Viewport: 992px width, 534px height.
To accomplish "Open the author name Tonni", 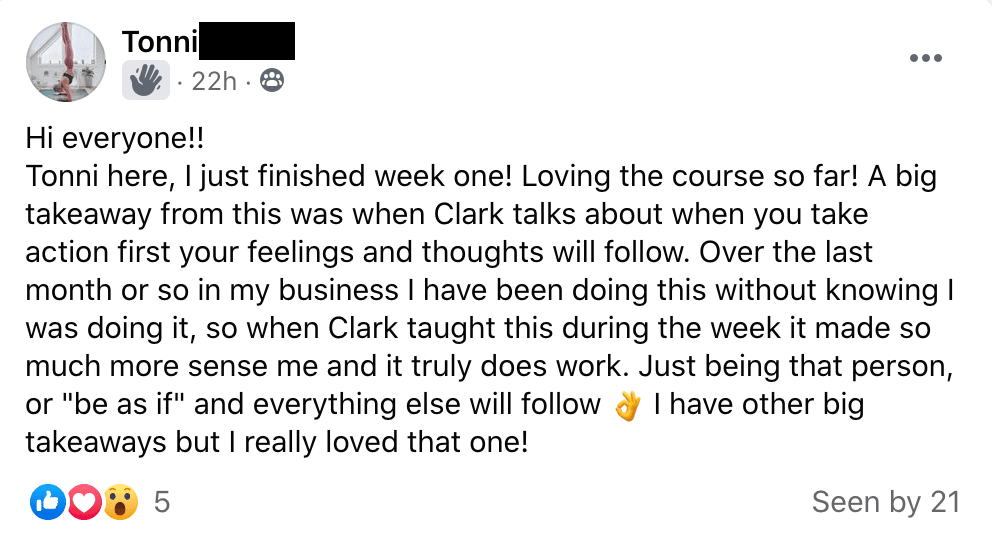I will pyautogui.click(x=160, y=42).
